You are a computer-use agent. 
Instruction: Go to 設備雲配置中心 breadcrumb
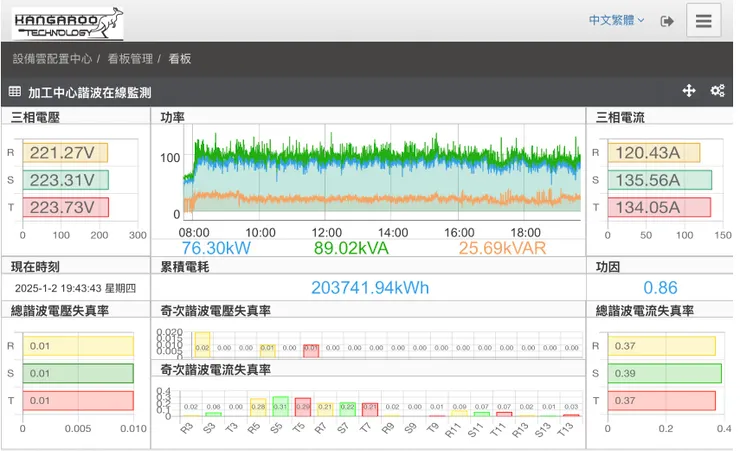point(52,58)
